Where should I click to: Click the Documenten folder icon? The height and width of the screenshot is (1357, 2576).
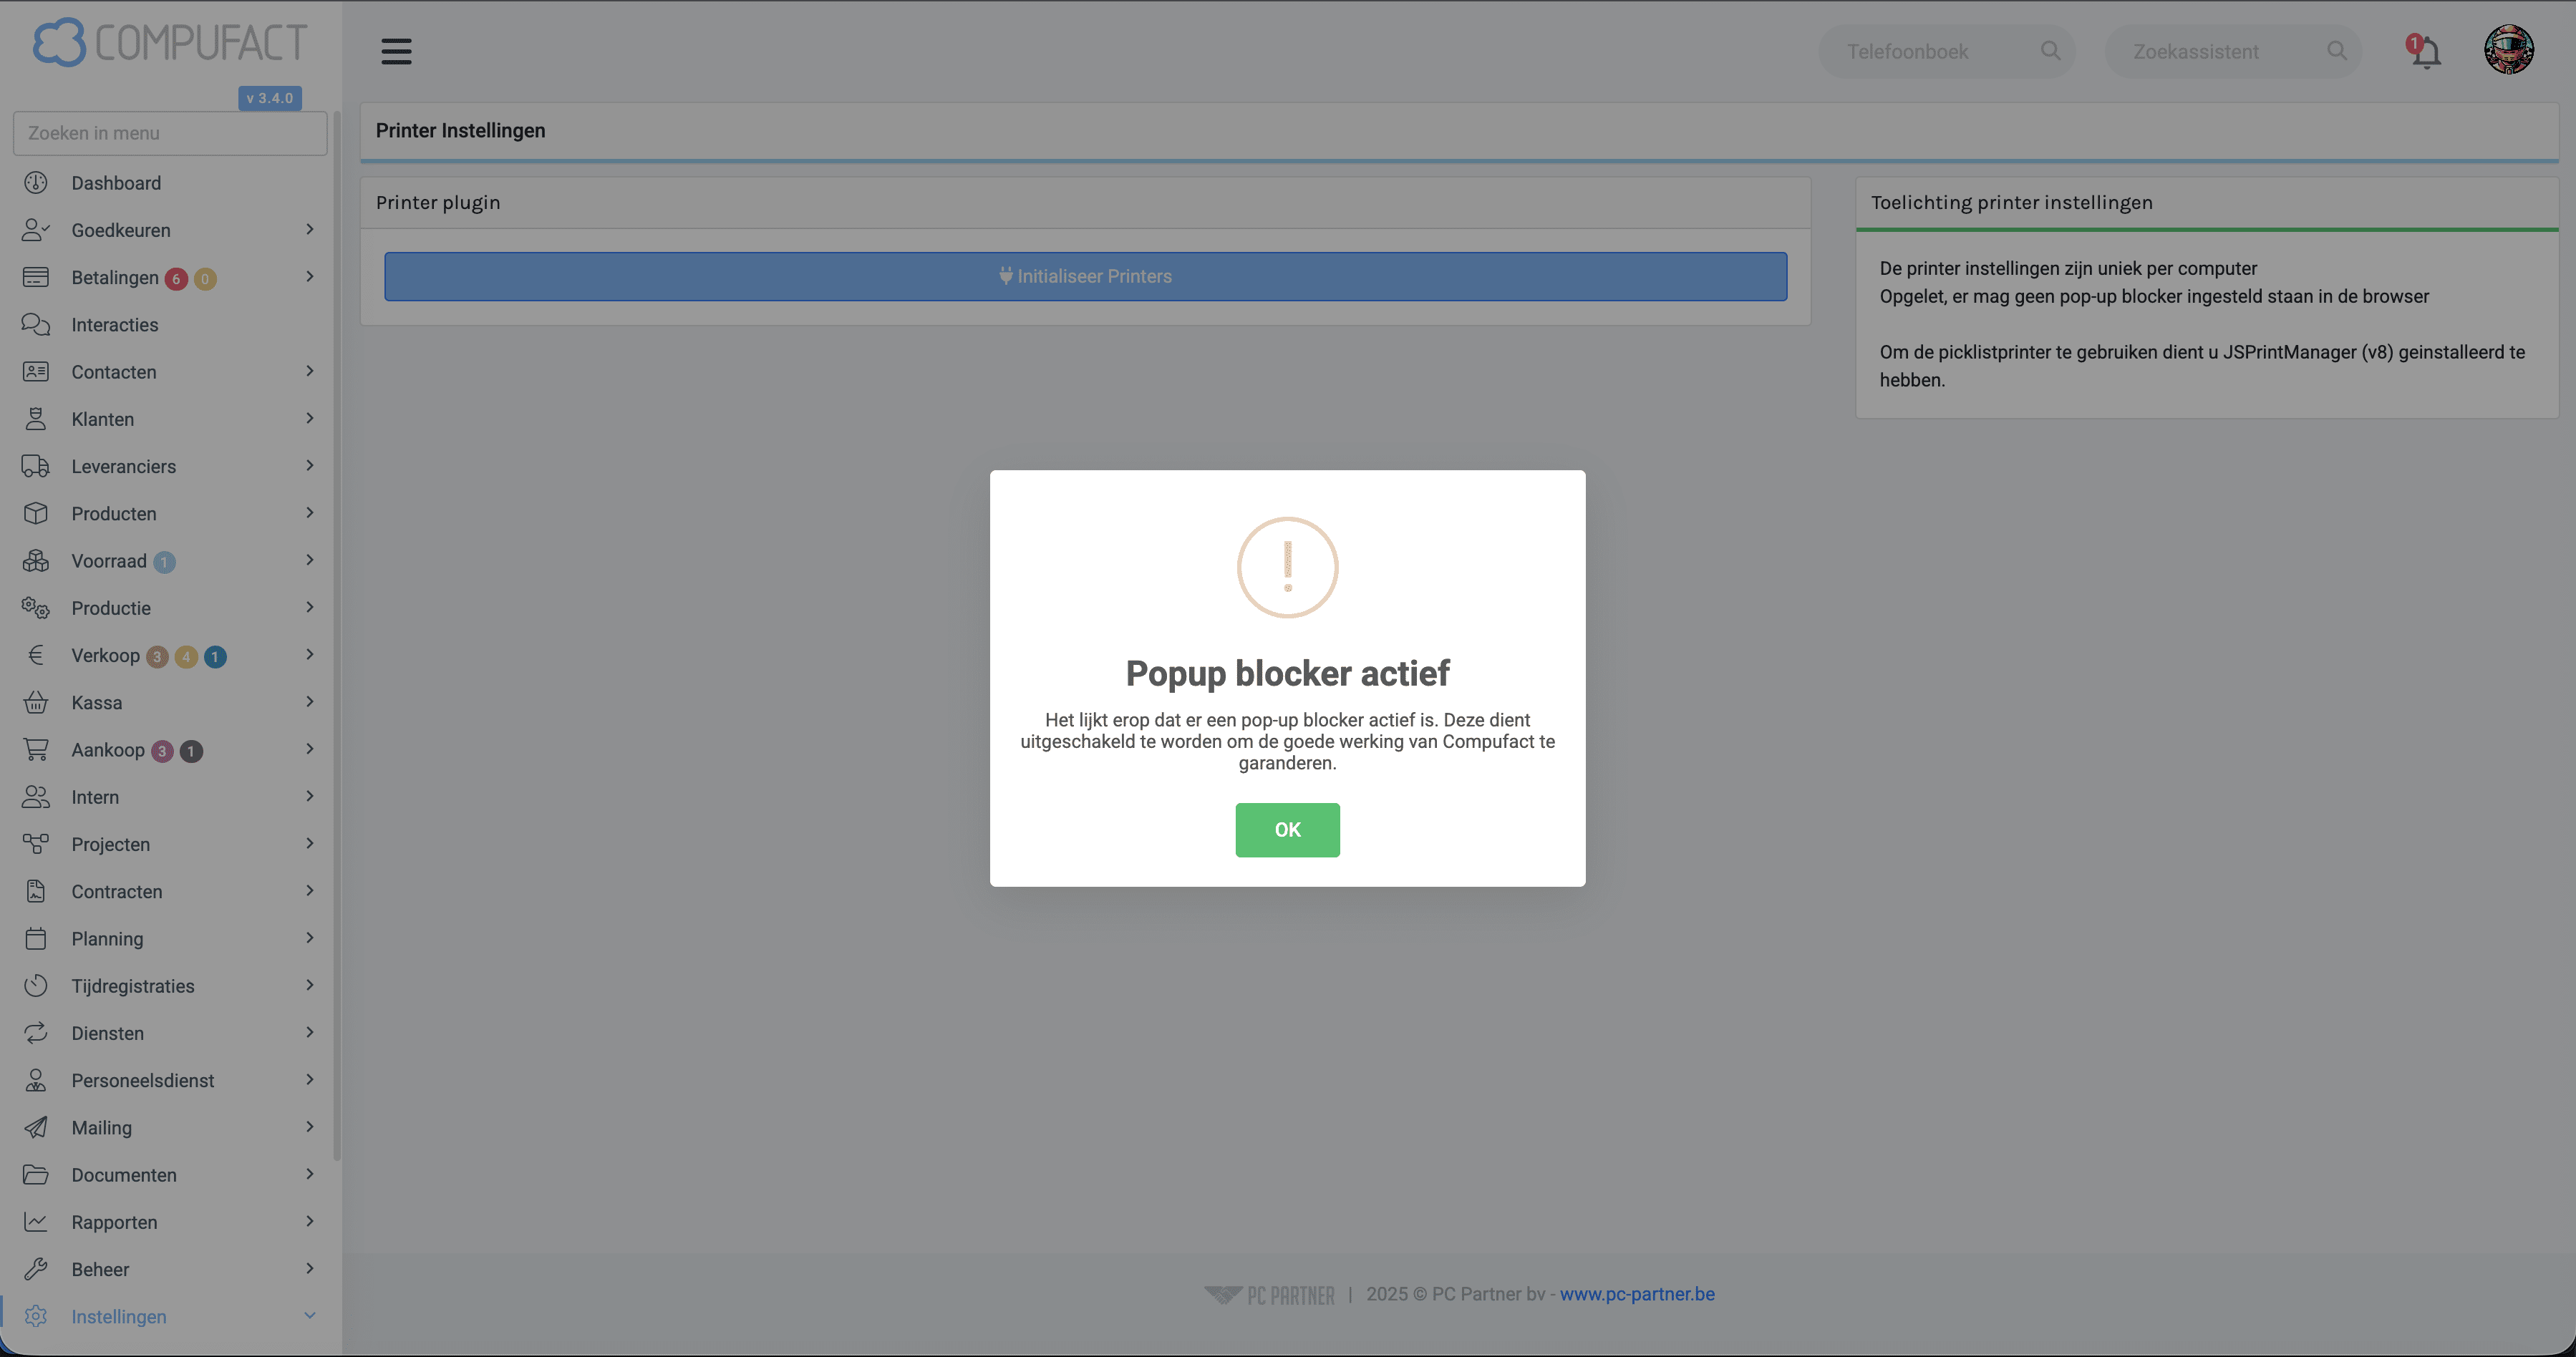click(x=36, y=1174)
